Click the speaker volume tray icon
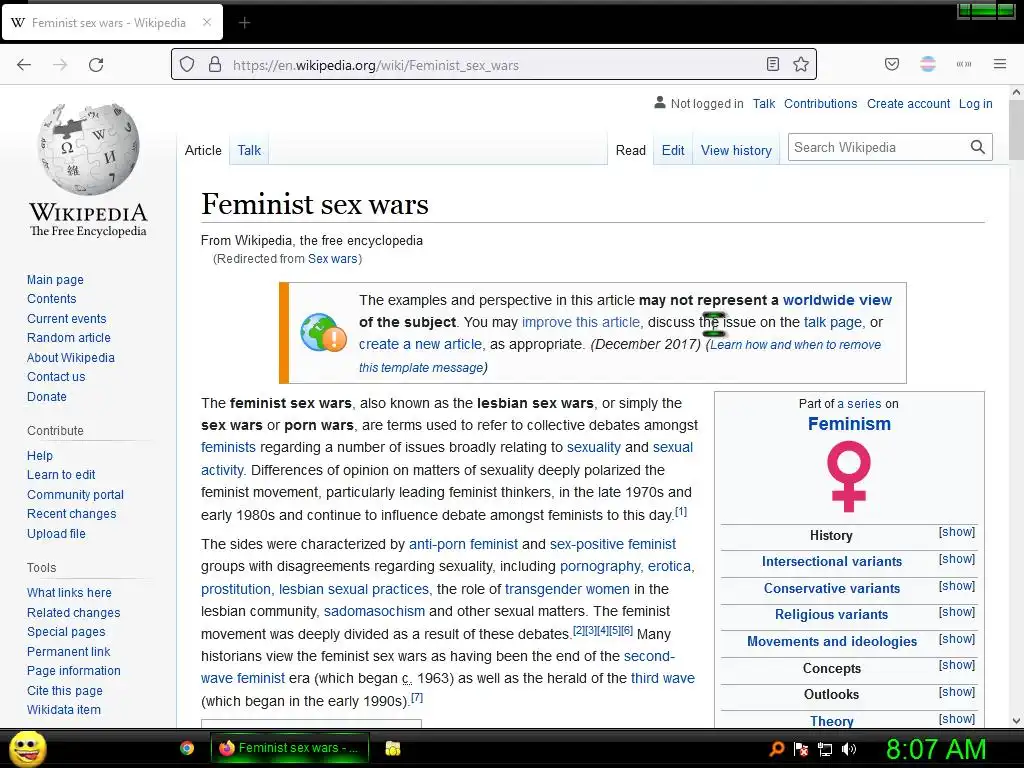 click(x=849, y=749)
